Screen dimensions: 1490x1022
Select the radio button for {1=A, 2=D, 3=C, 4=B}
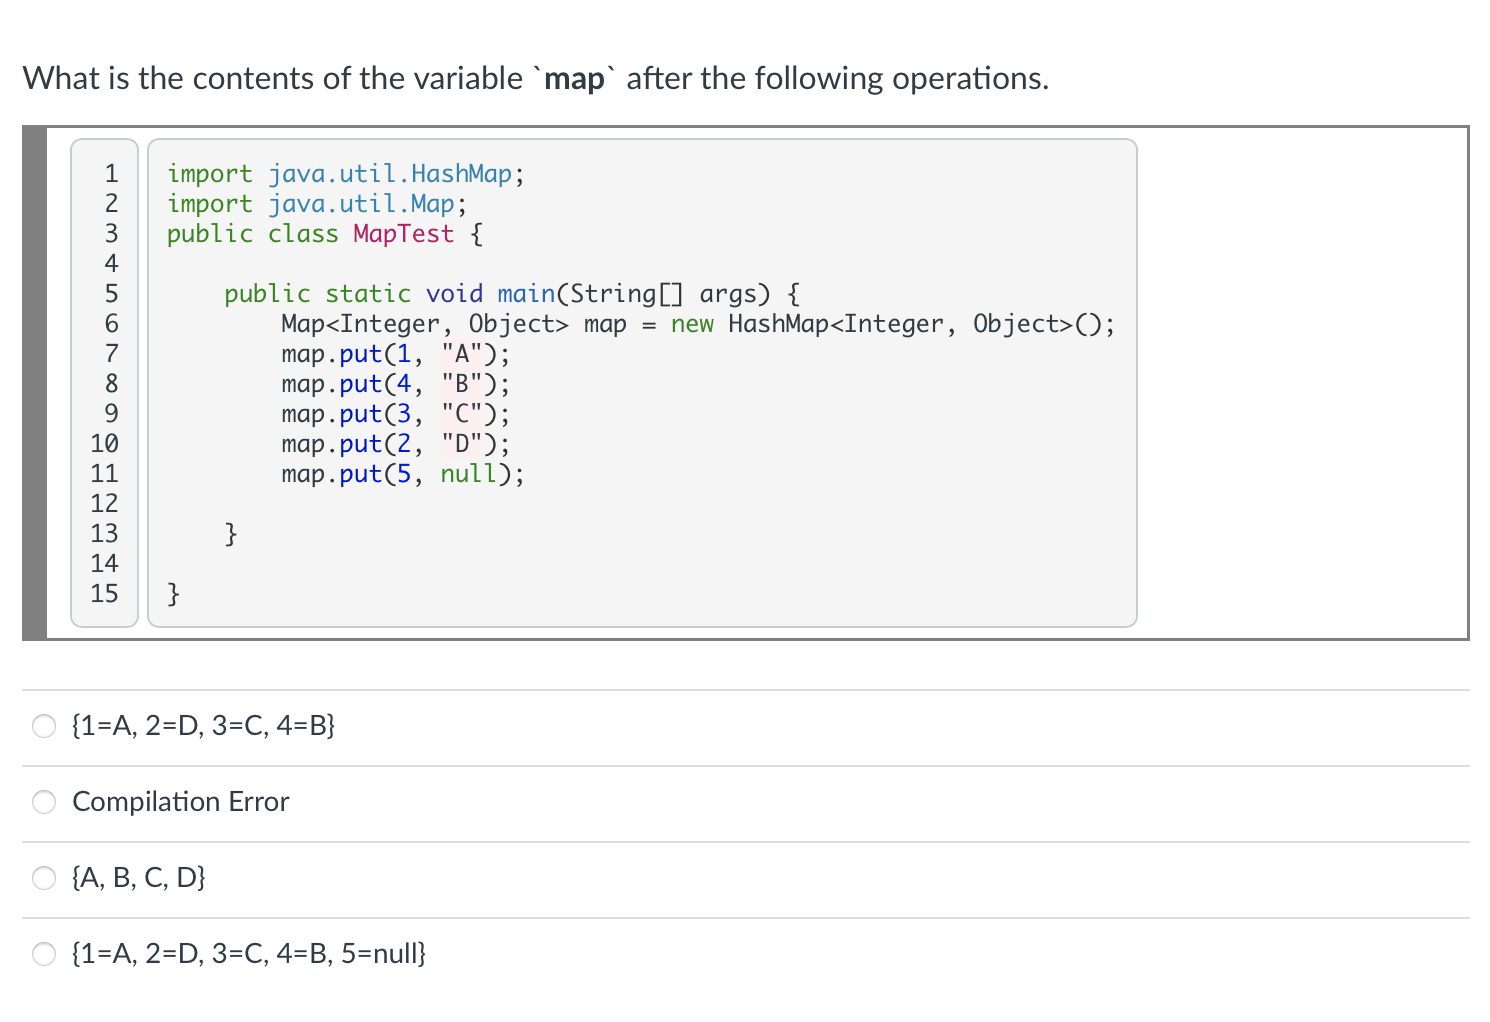[x=44, y=726]
